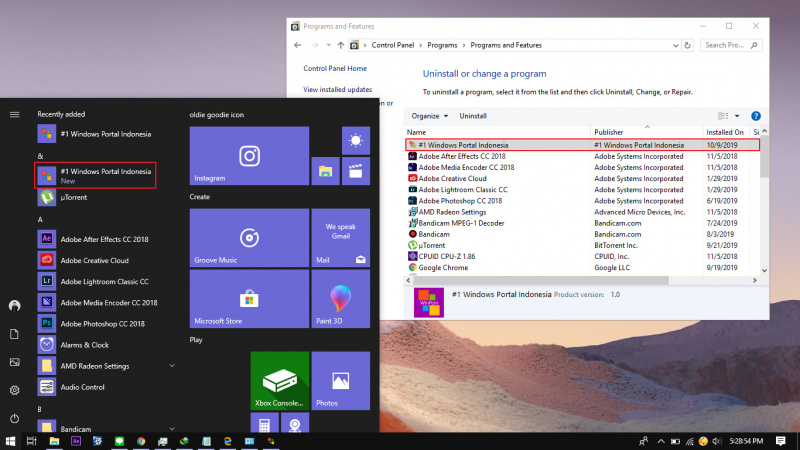
Task: Click Control Panel in the breadcrumb
Action: (392, 45)
